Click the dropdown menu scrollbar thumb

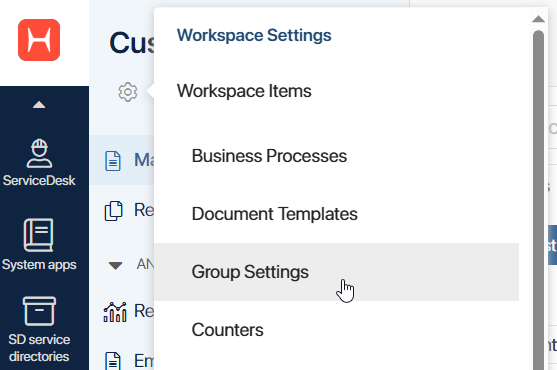tap(539, 200)
